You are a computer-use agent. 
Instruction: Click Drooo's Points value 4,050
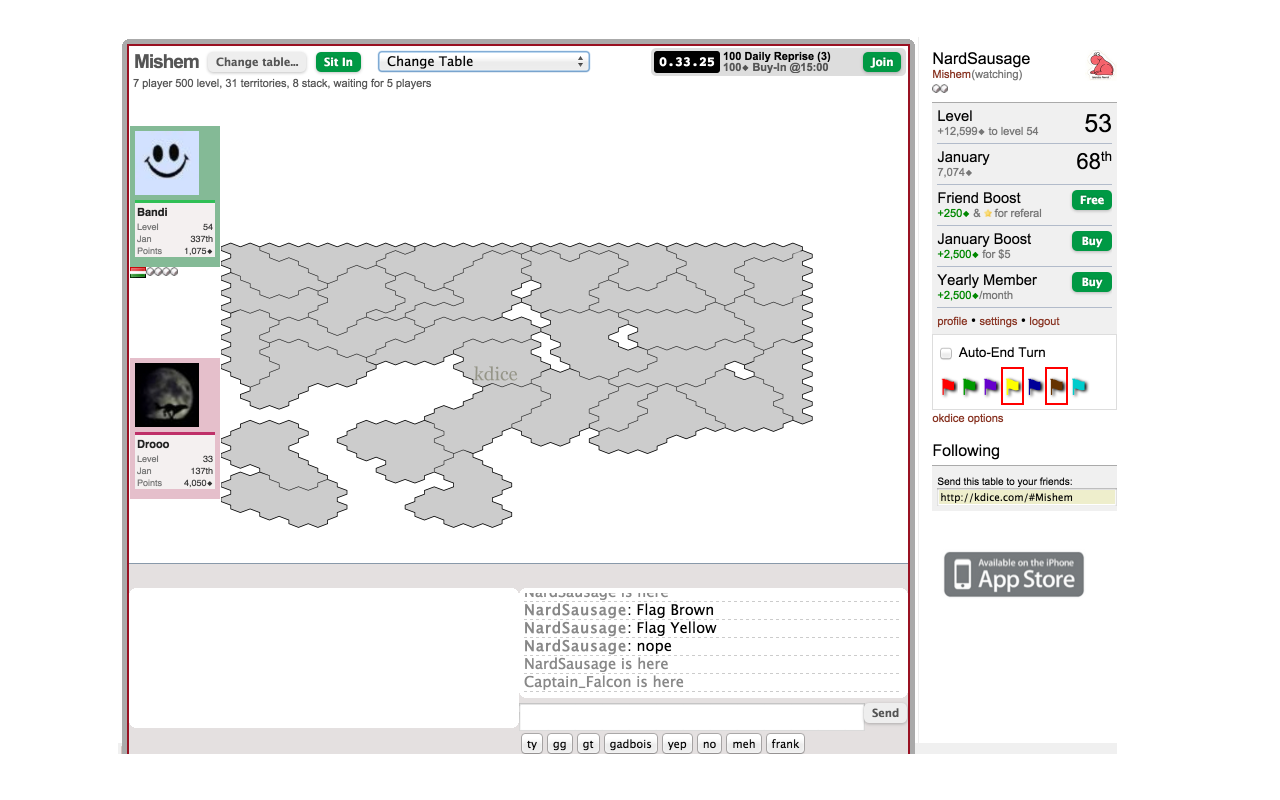[x=198, y=483]
